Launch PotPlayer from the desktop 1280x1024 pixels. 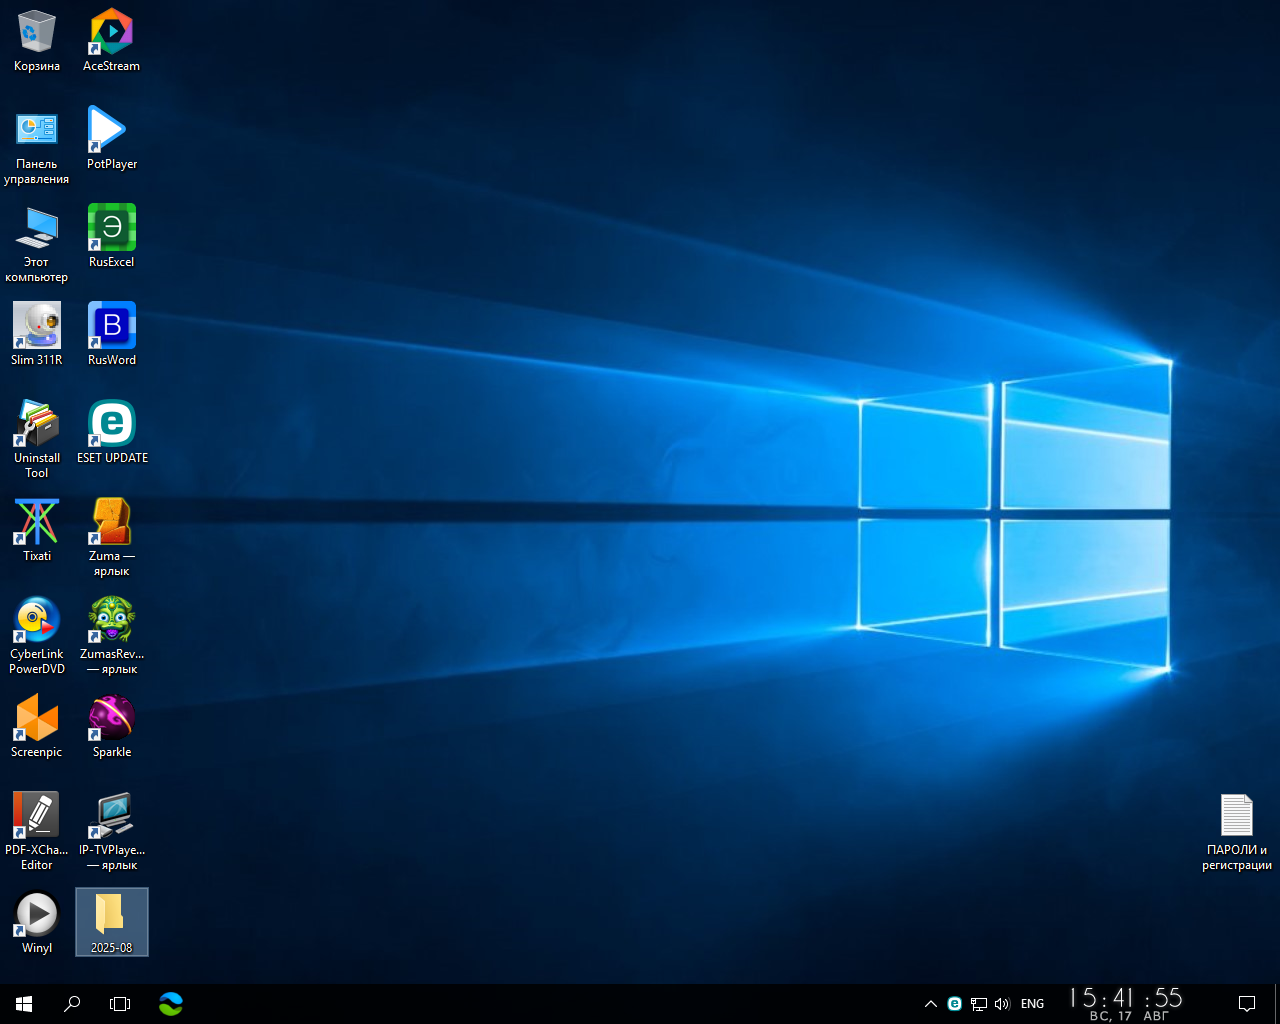[112, 139]
